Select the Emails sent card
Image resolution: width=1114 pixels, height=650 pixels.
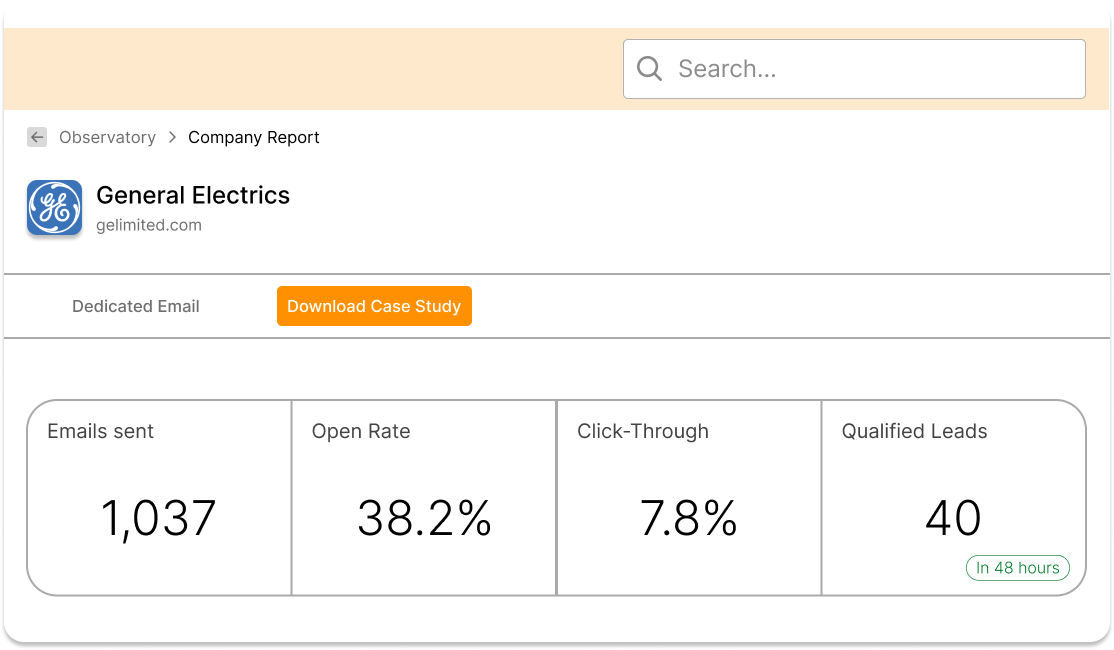pyautogui.click(x=160, y=497)
